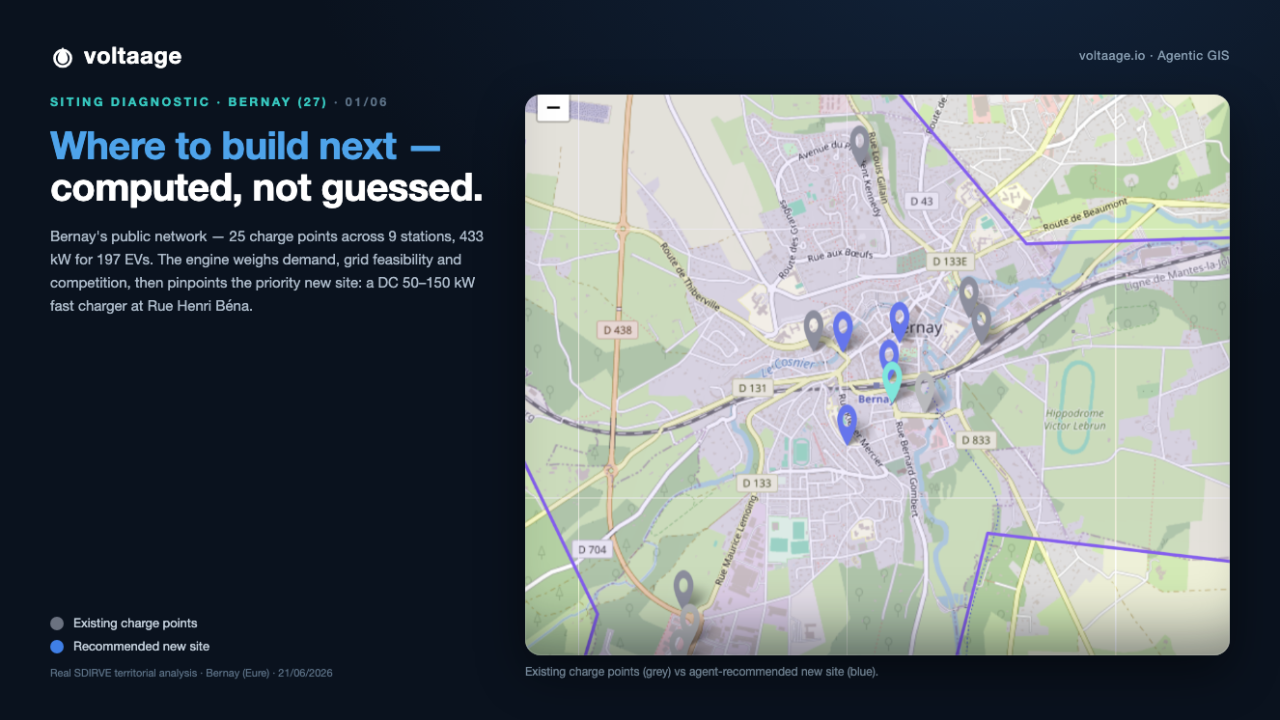Click the D 43 road label on map
The width and height of the screenshot is (1280, 720).
tap(921, 201)
